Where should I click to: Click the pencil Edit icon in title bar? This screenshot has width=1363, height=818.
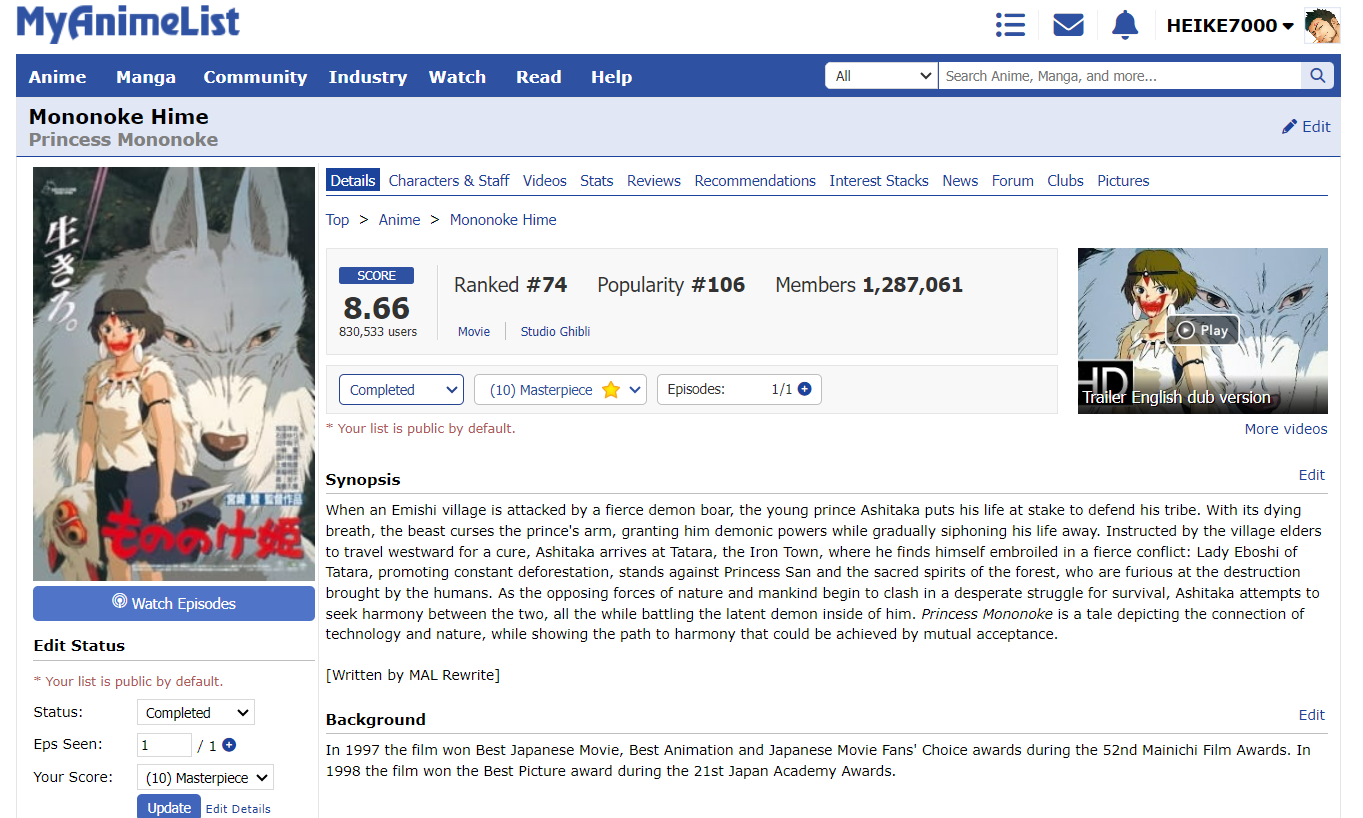pyautogui.click(x=1306, y=126)
